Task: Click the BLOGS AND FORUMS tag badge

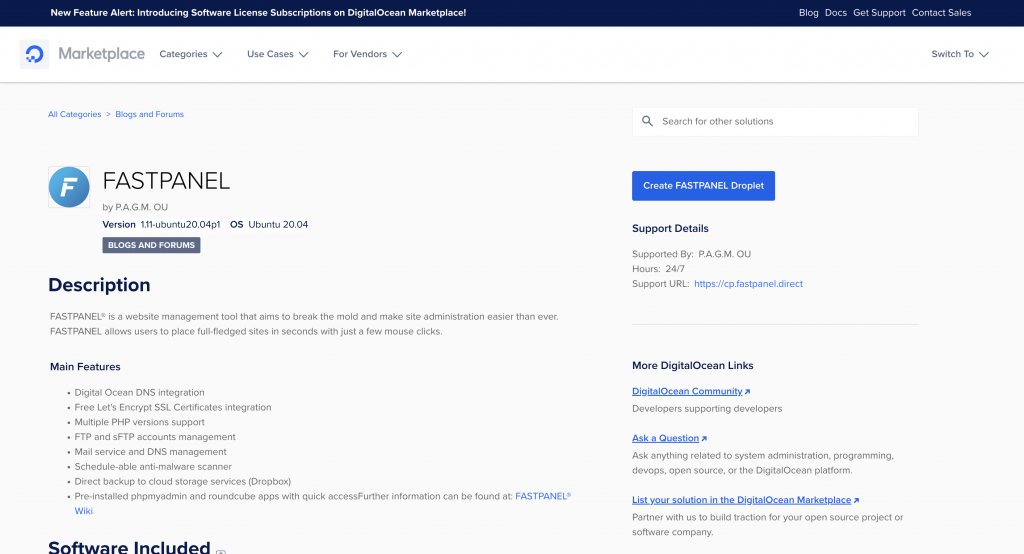Action: pos(151,245)
